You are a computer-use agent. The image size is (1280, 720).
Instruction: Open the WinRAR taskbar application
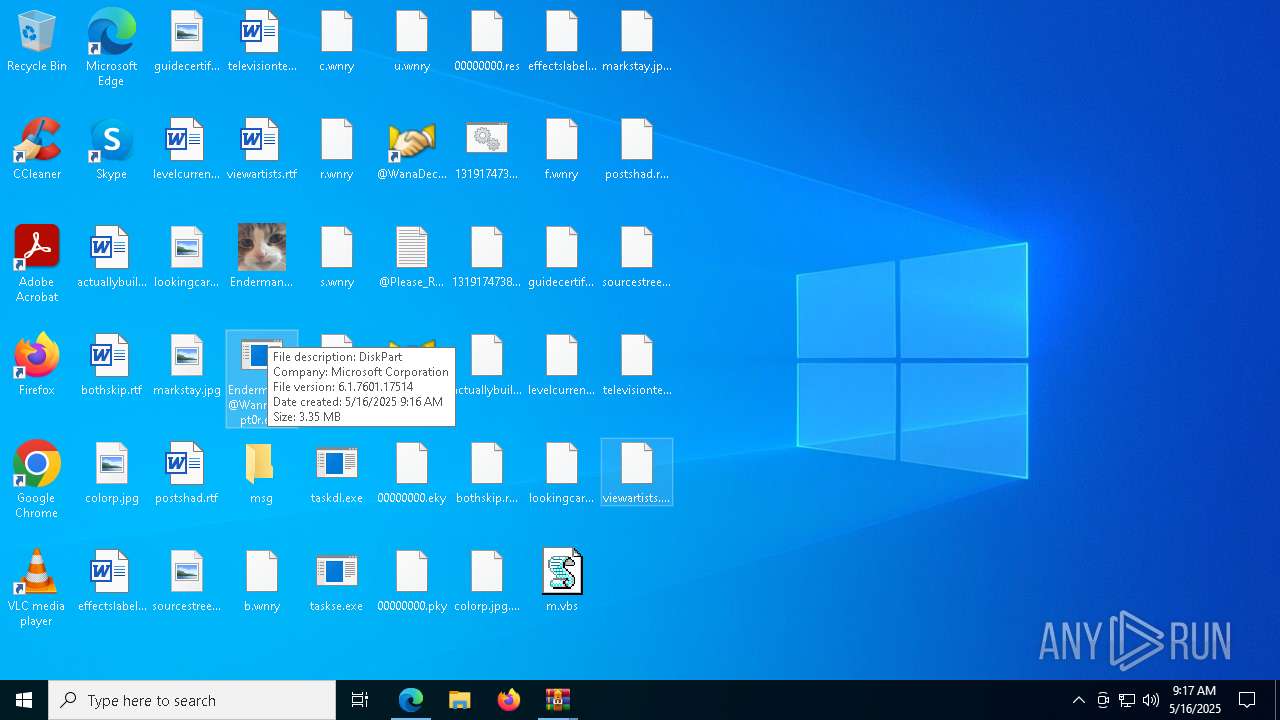tap(558, 700)
